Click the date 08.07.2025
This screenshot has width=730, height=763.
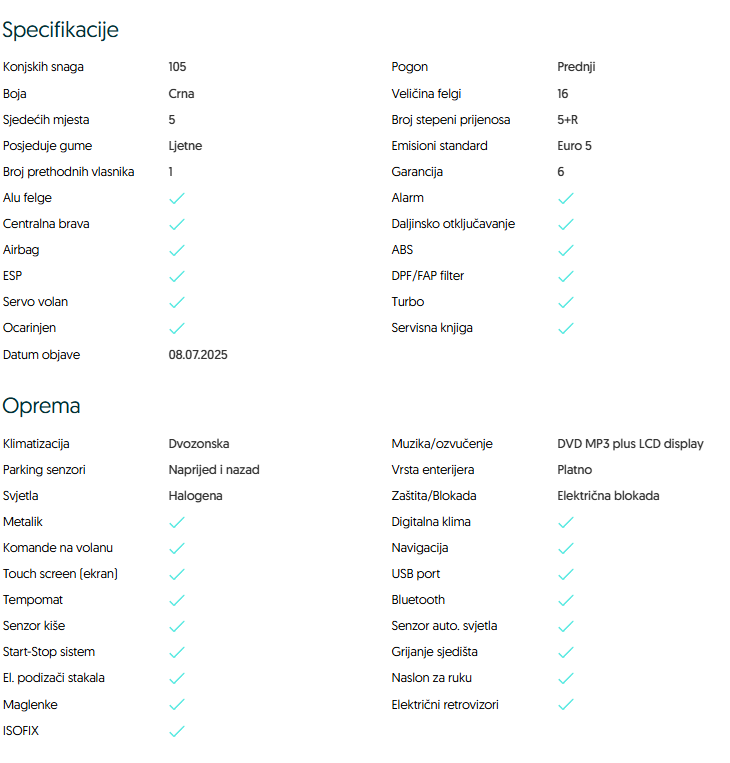198,354
